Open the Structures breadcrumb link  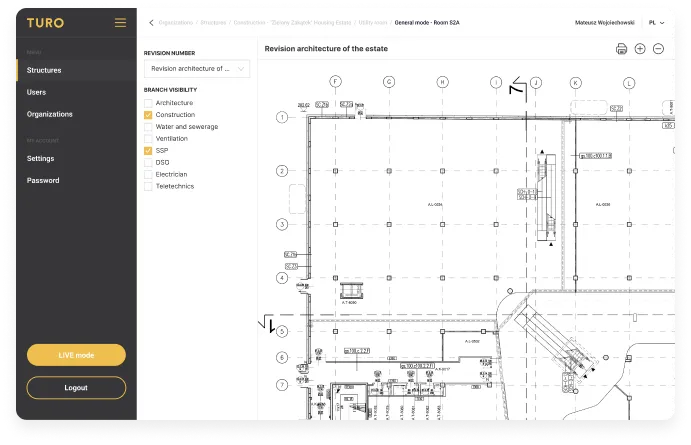point(213,22)
